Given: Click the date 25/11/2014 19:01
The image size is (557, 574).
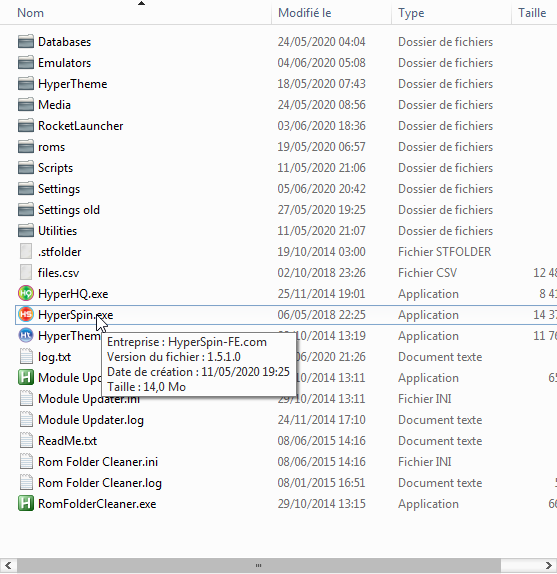Looking at the screenshot, I should coord(321,294).
